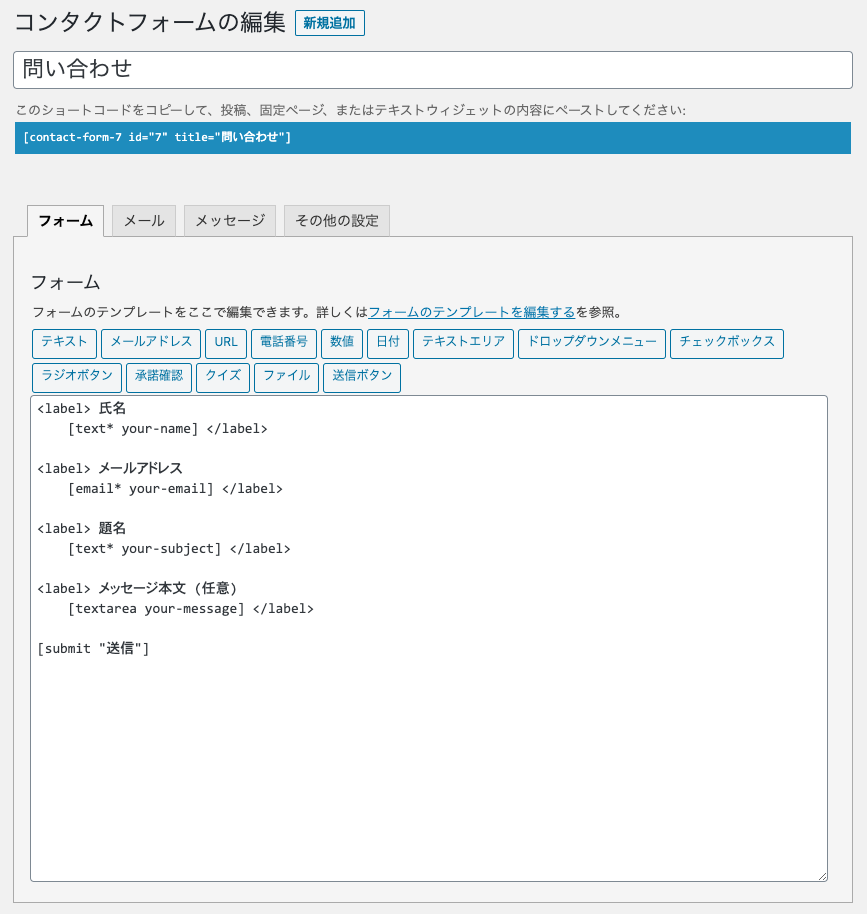This screenshot has width=867, height=914.
Task: Insert a 承諾確認 form tag
Action: [x=159, y=378]
